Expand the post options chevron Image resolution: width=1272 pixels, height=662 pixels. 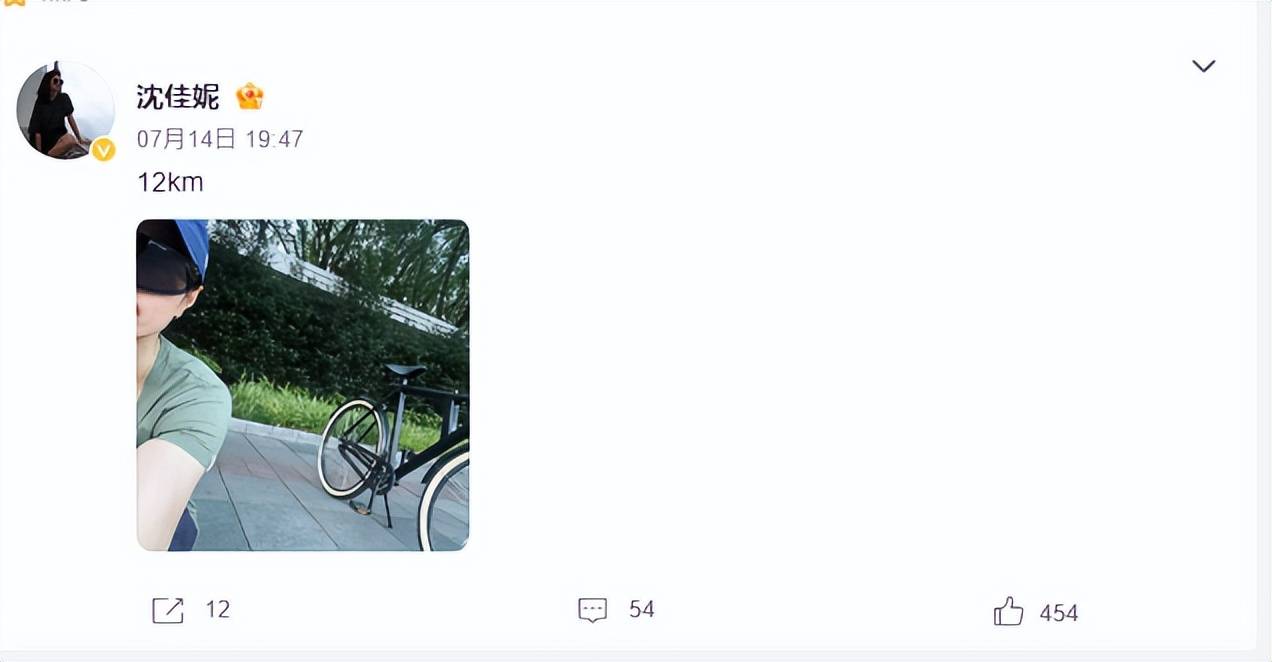tap(1203, 66)
